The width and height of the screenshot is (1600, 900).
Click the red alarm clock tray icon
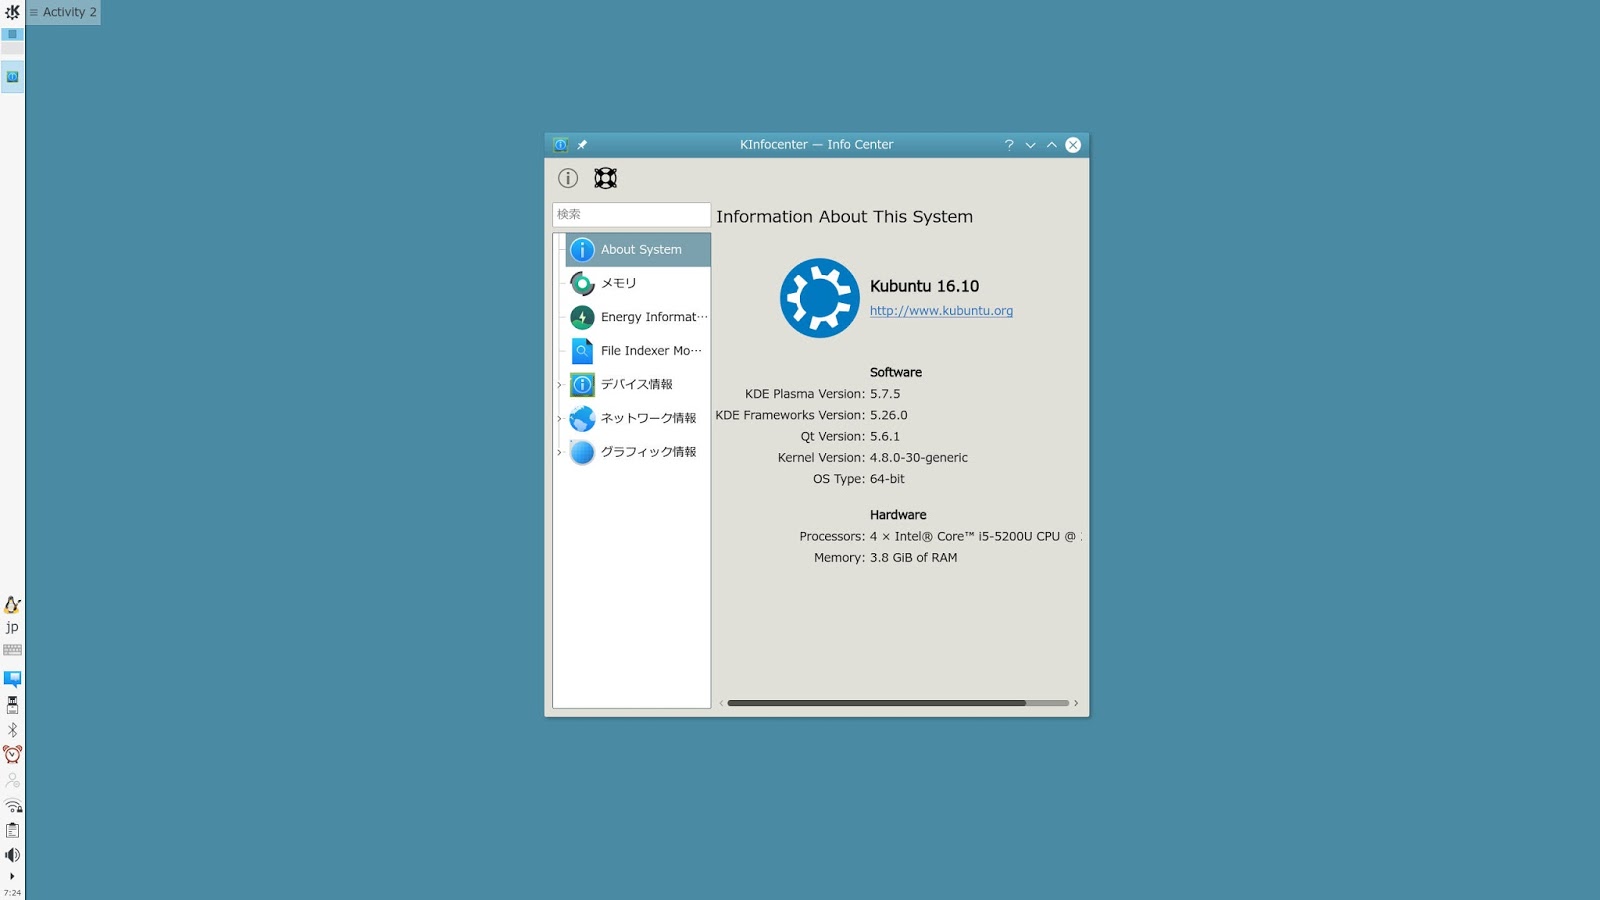[x=12, y=754]
